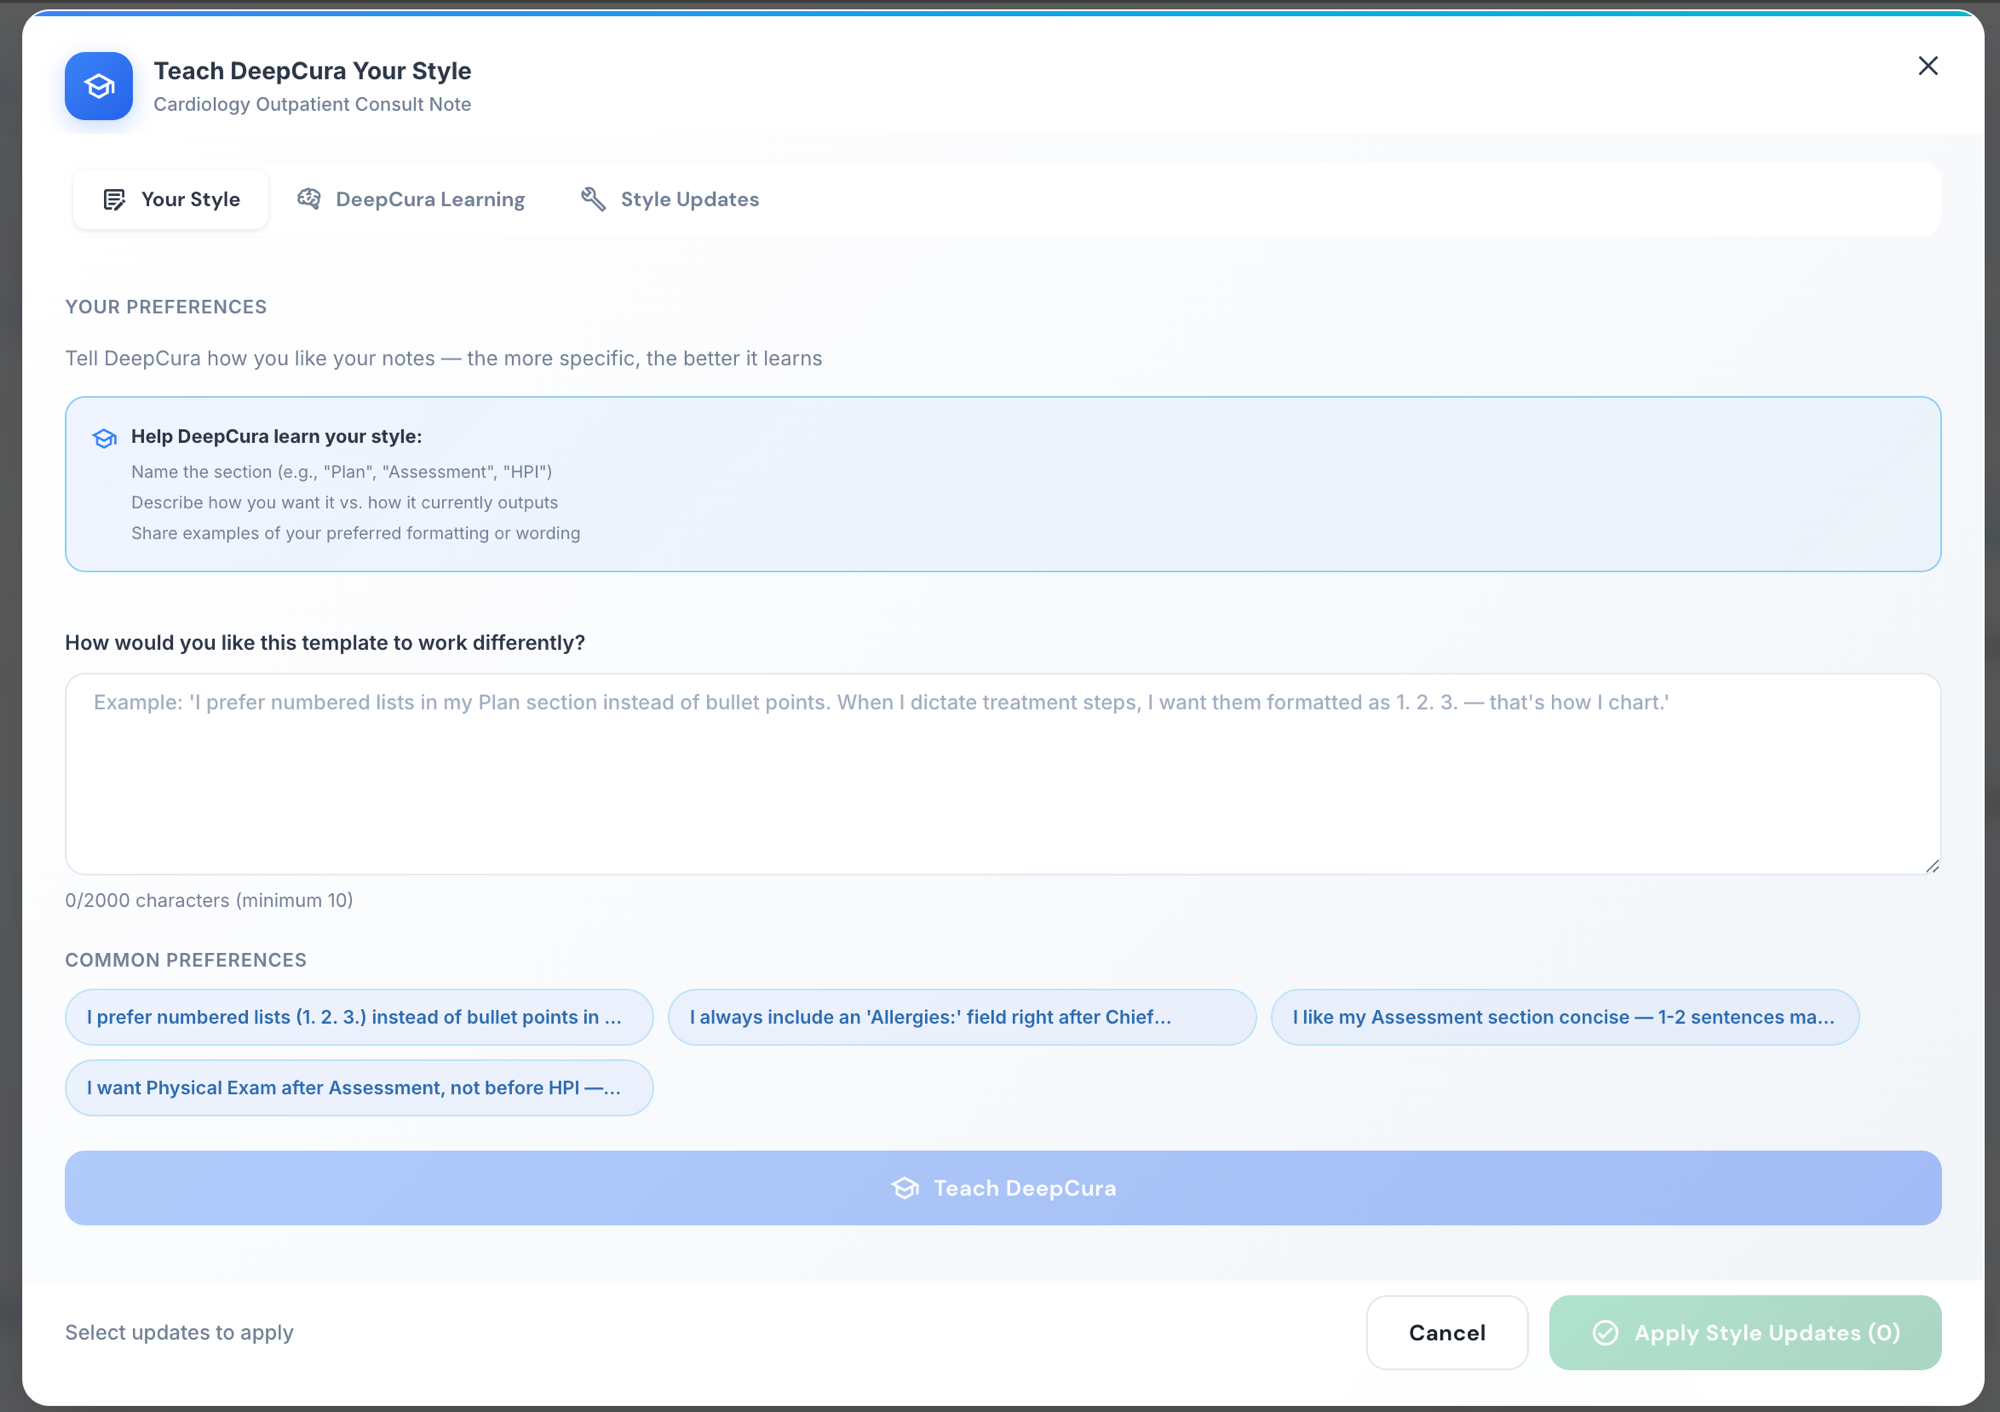The height and width of the screenshot is (1412, 2000).
Task: Click the '0/2000 characters (minimum 10)' counter
Action: (x=209, y=900)
